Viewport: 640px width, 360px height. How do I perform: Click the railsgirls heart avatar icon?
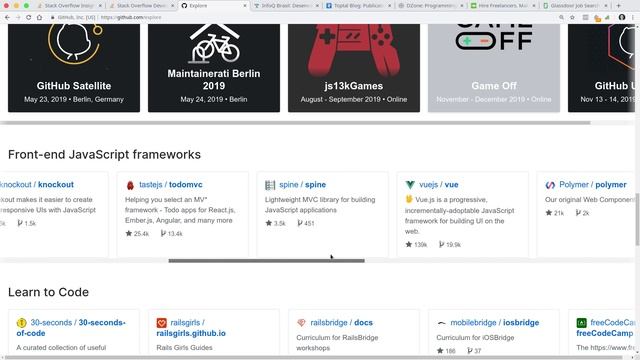161,323
